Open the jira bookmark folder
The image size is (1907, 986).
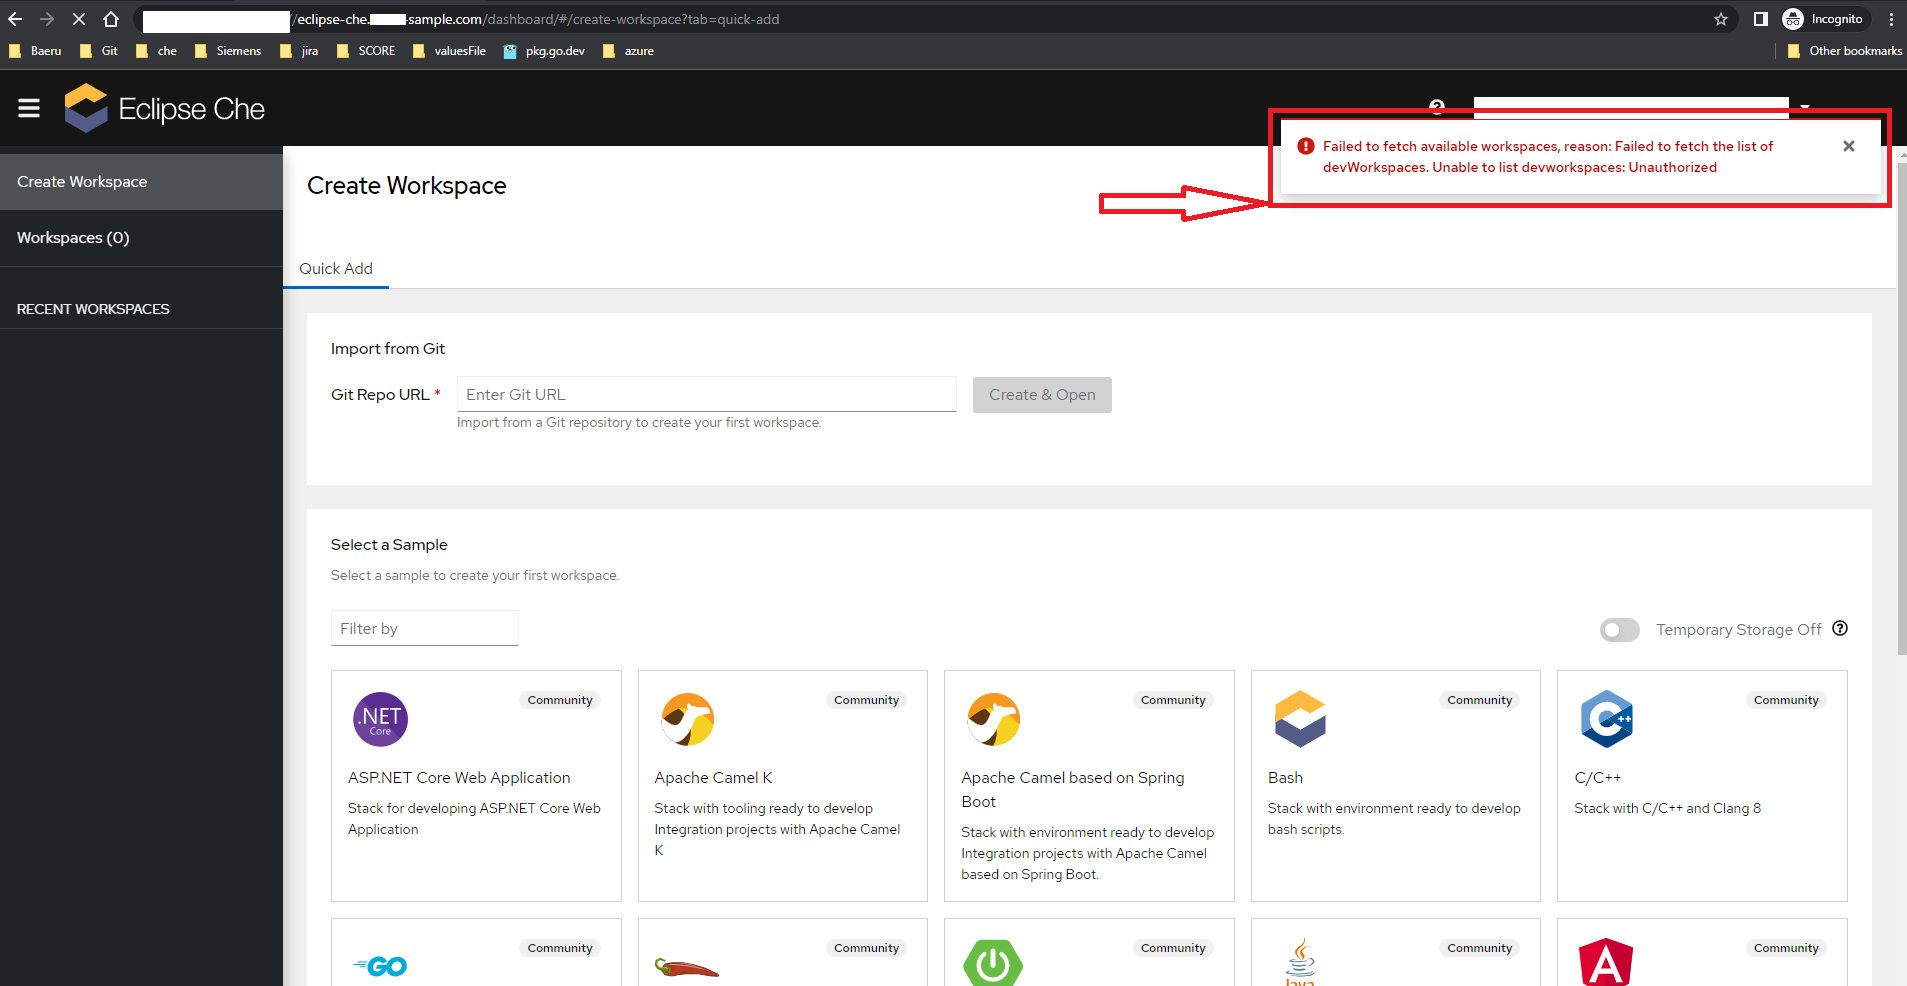[x=299, y=51]
